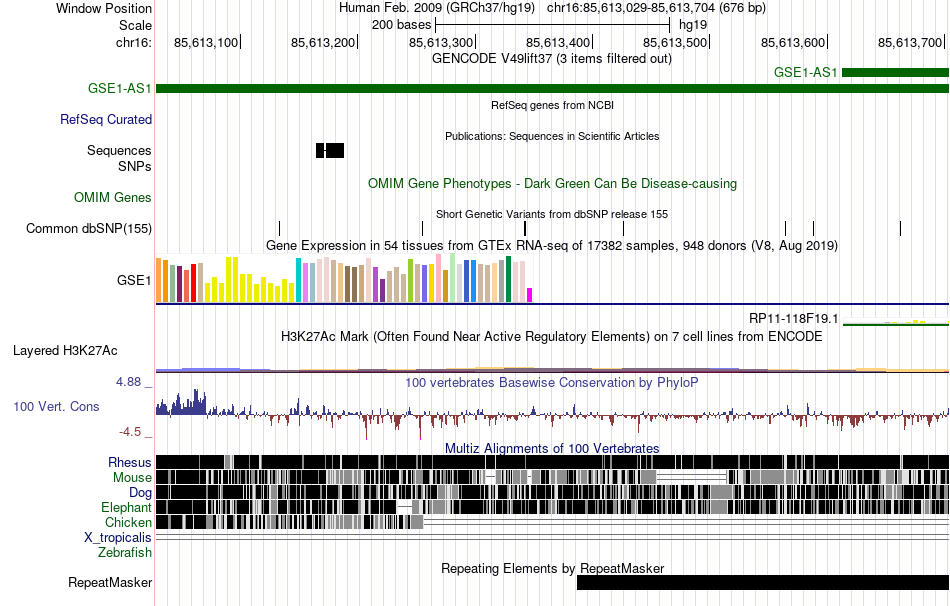Viewport: 950px width, 606px height.
Task: Click the 100 Vert. Cons track label
Action: pos(56,407)
